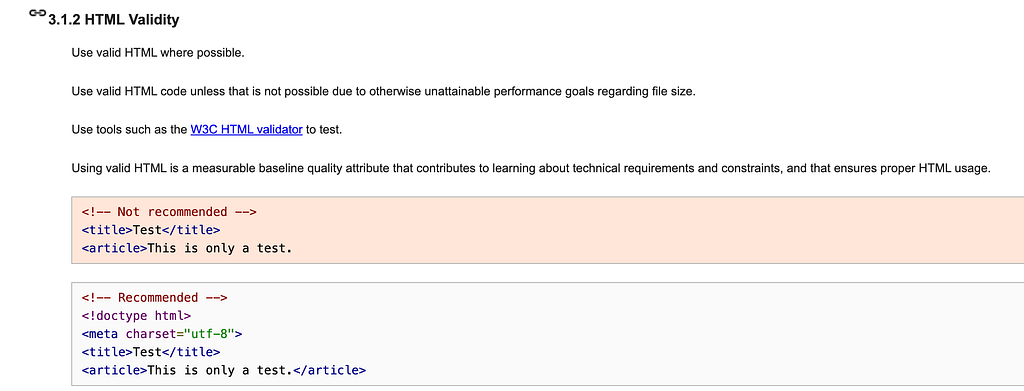The height and width of the screenshot is (391, 1024).
Task: Click the "Use tools such as the" text
Action: (129, 130)
